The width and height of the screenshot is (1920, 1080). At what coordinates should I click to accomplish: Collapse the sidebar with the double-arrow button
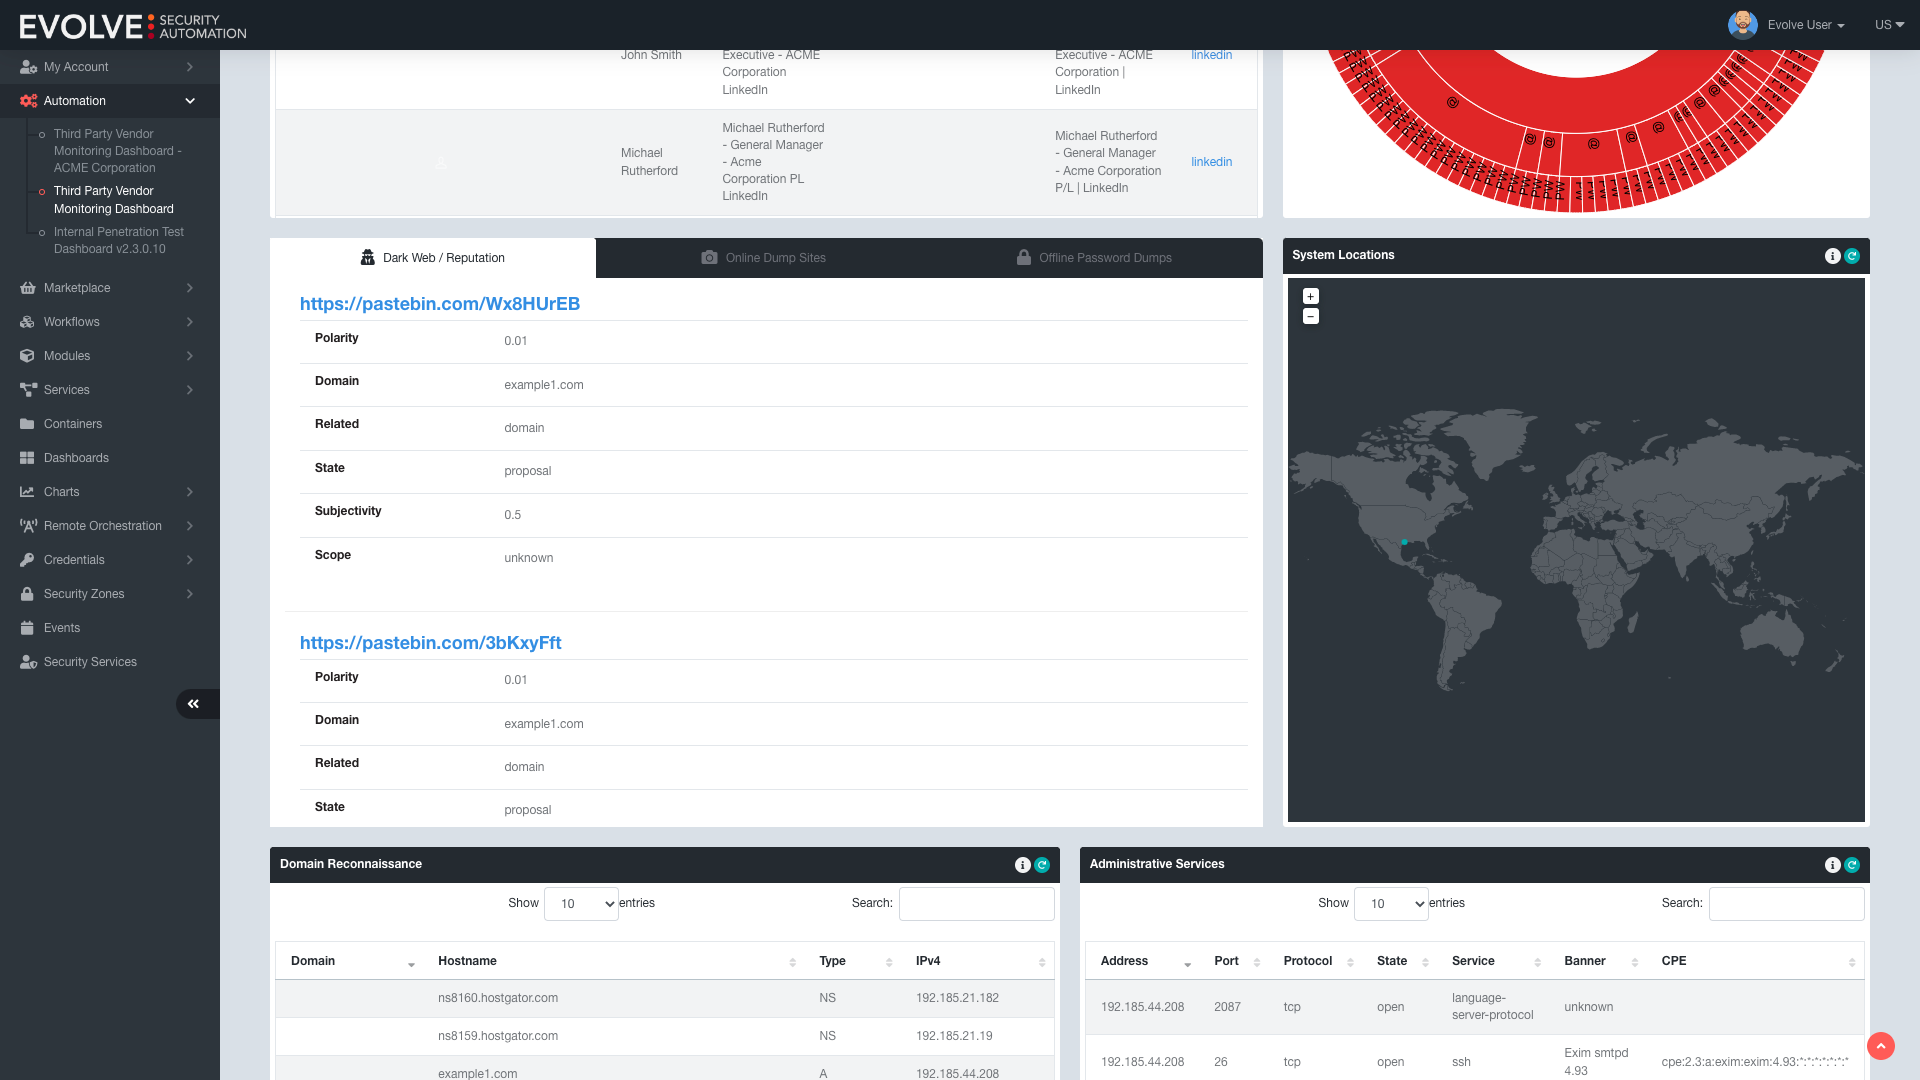click(x=194, y=704)
